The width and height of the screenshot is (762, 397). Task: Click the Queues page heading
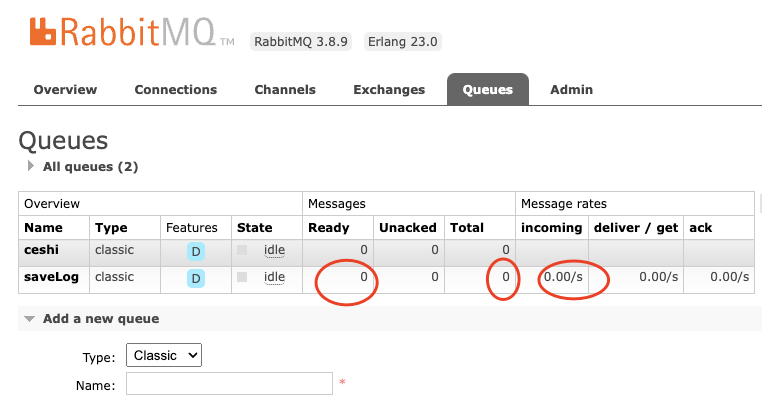tap(63, 141)
